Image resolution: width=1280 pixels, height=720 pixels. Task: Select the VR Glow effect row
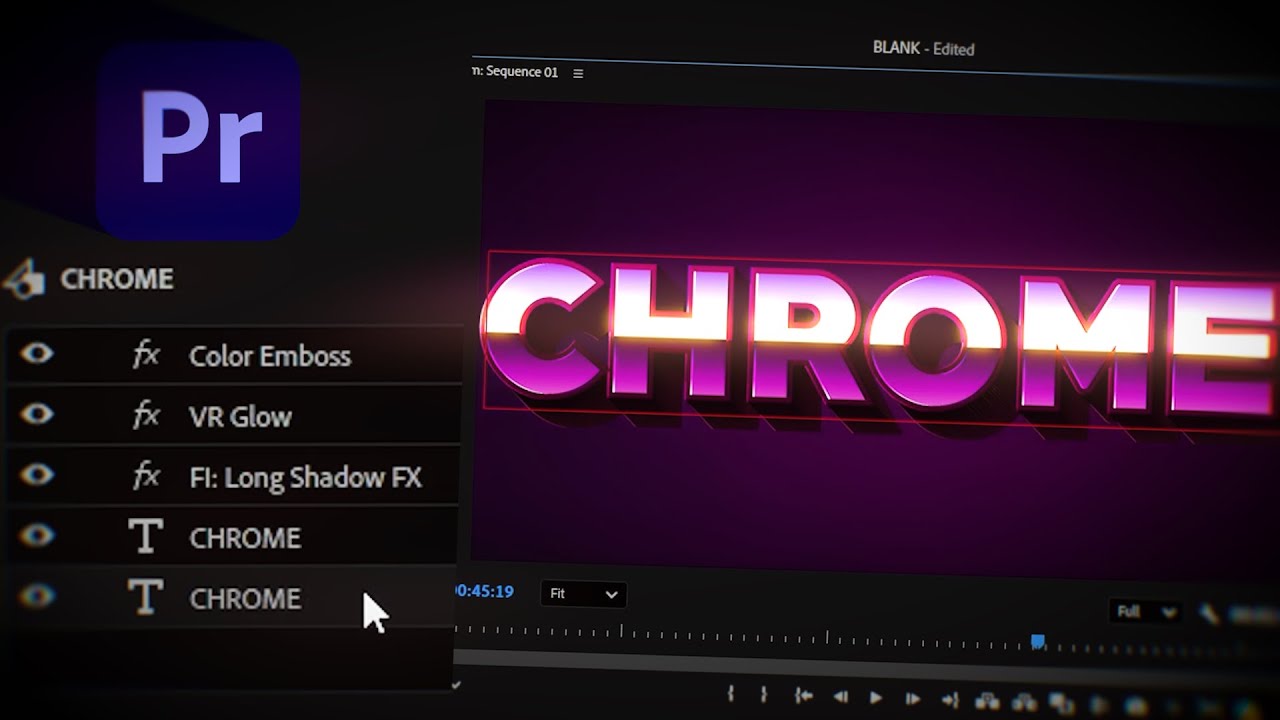232,416
